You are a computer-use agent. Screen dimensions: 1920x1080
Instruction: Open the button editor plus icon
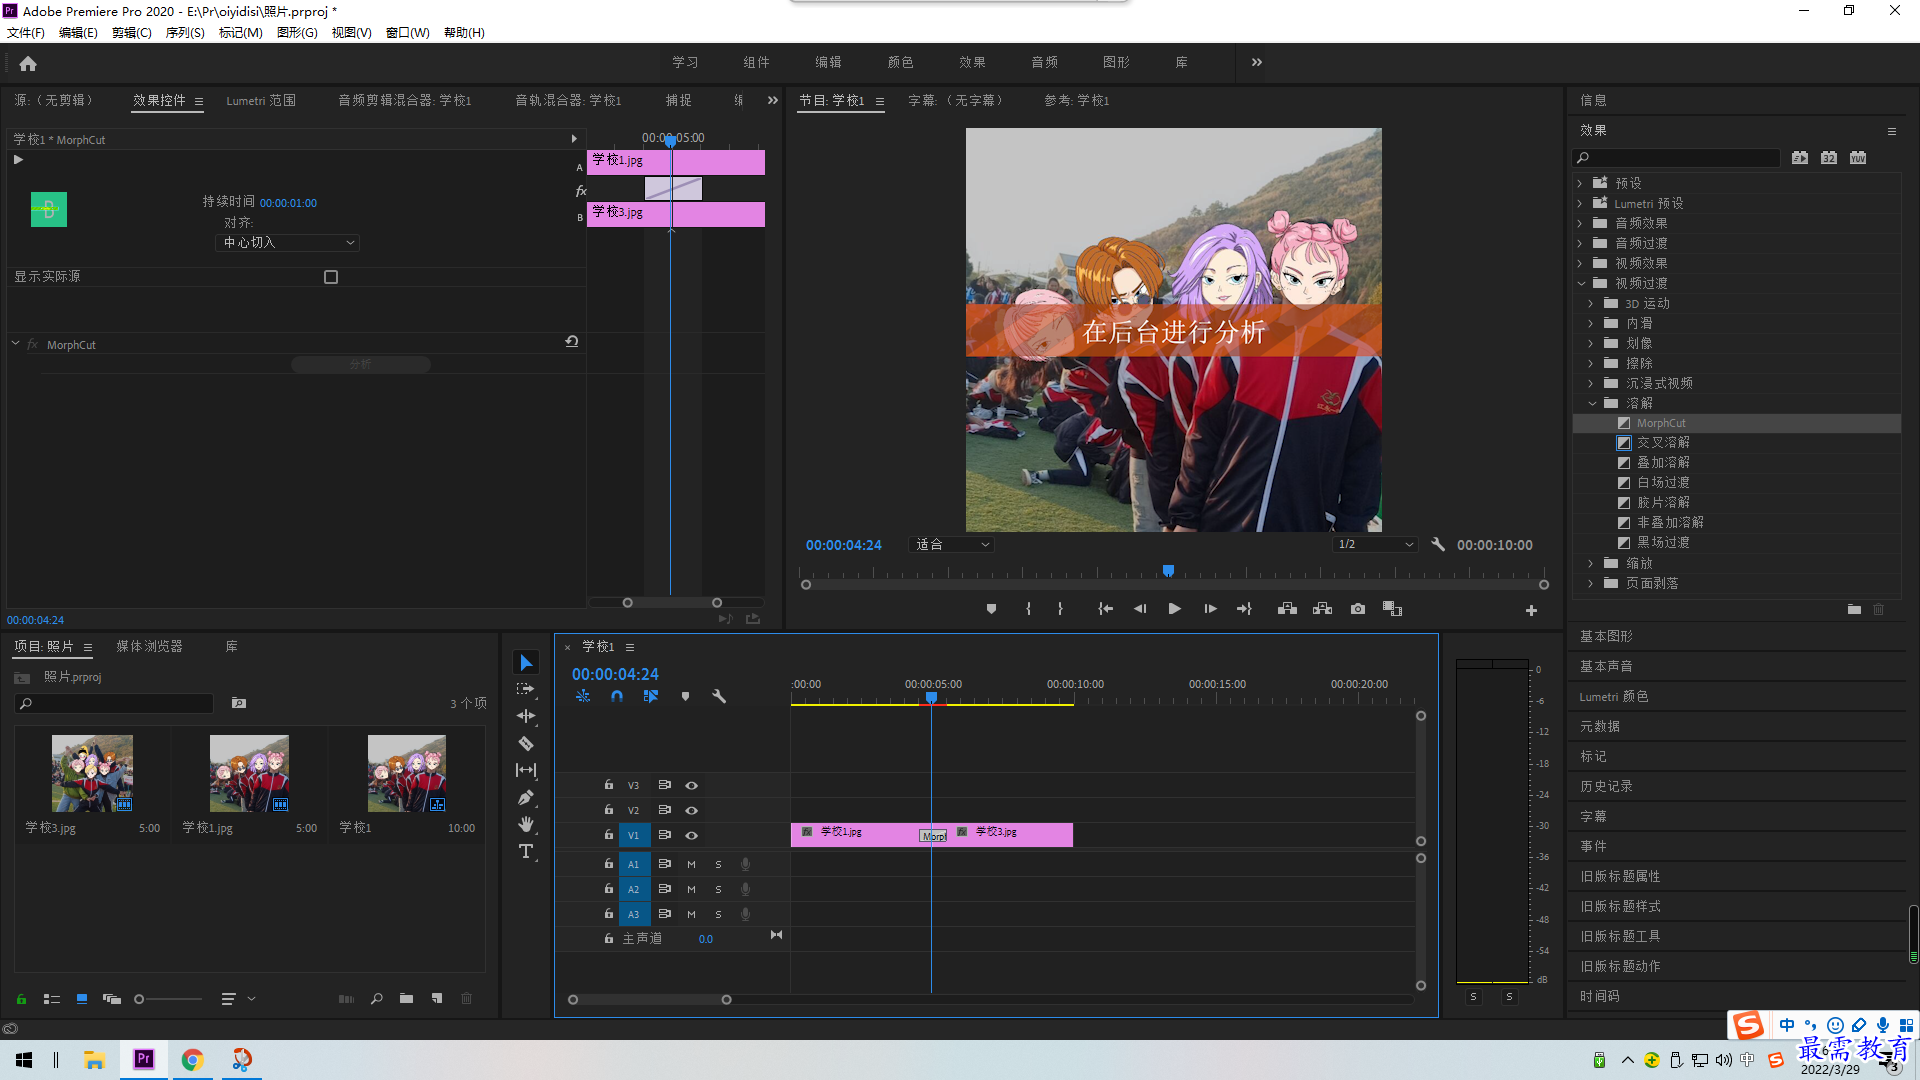point(1531,610)
